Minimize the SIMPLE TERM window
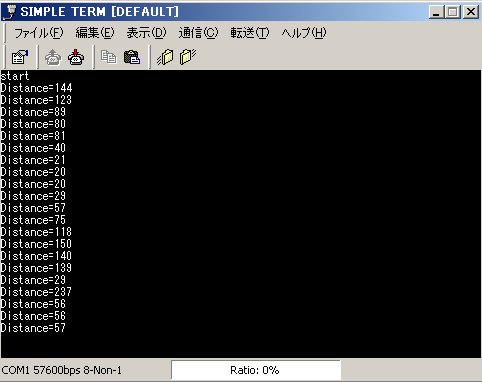The image size is (482, 382). point(436,12)
